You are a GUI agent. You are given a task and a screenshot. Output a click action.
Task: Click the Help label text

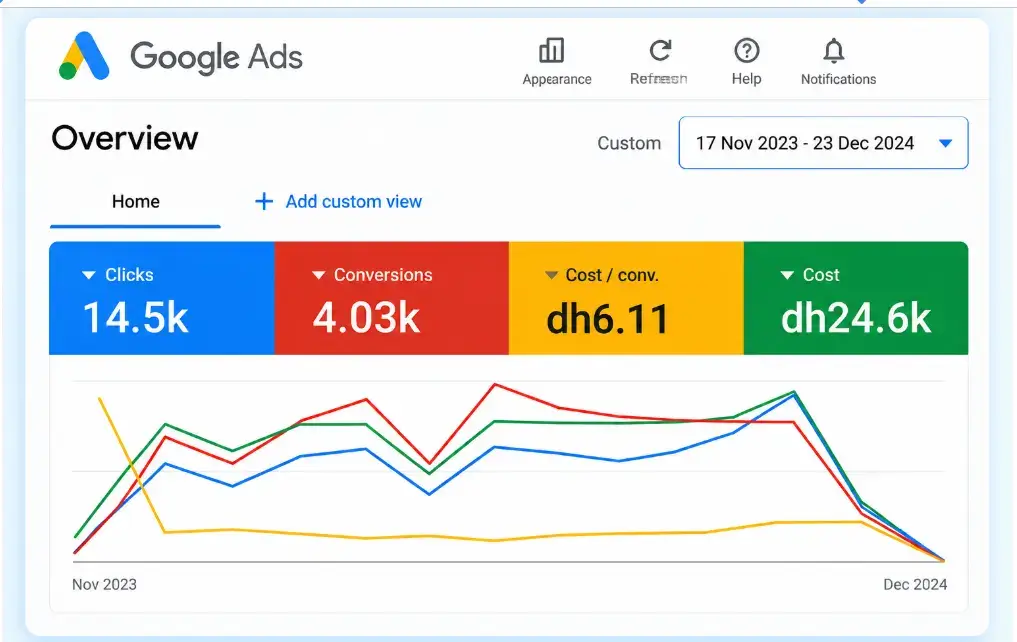coord(747,78)
